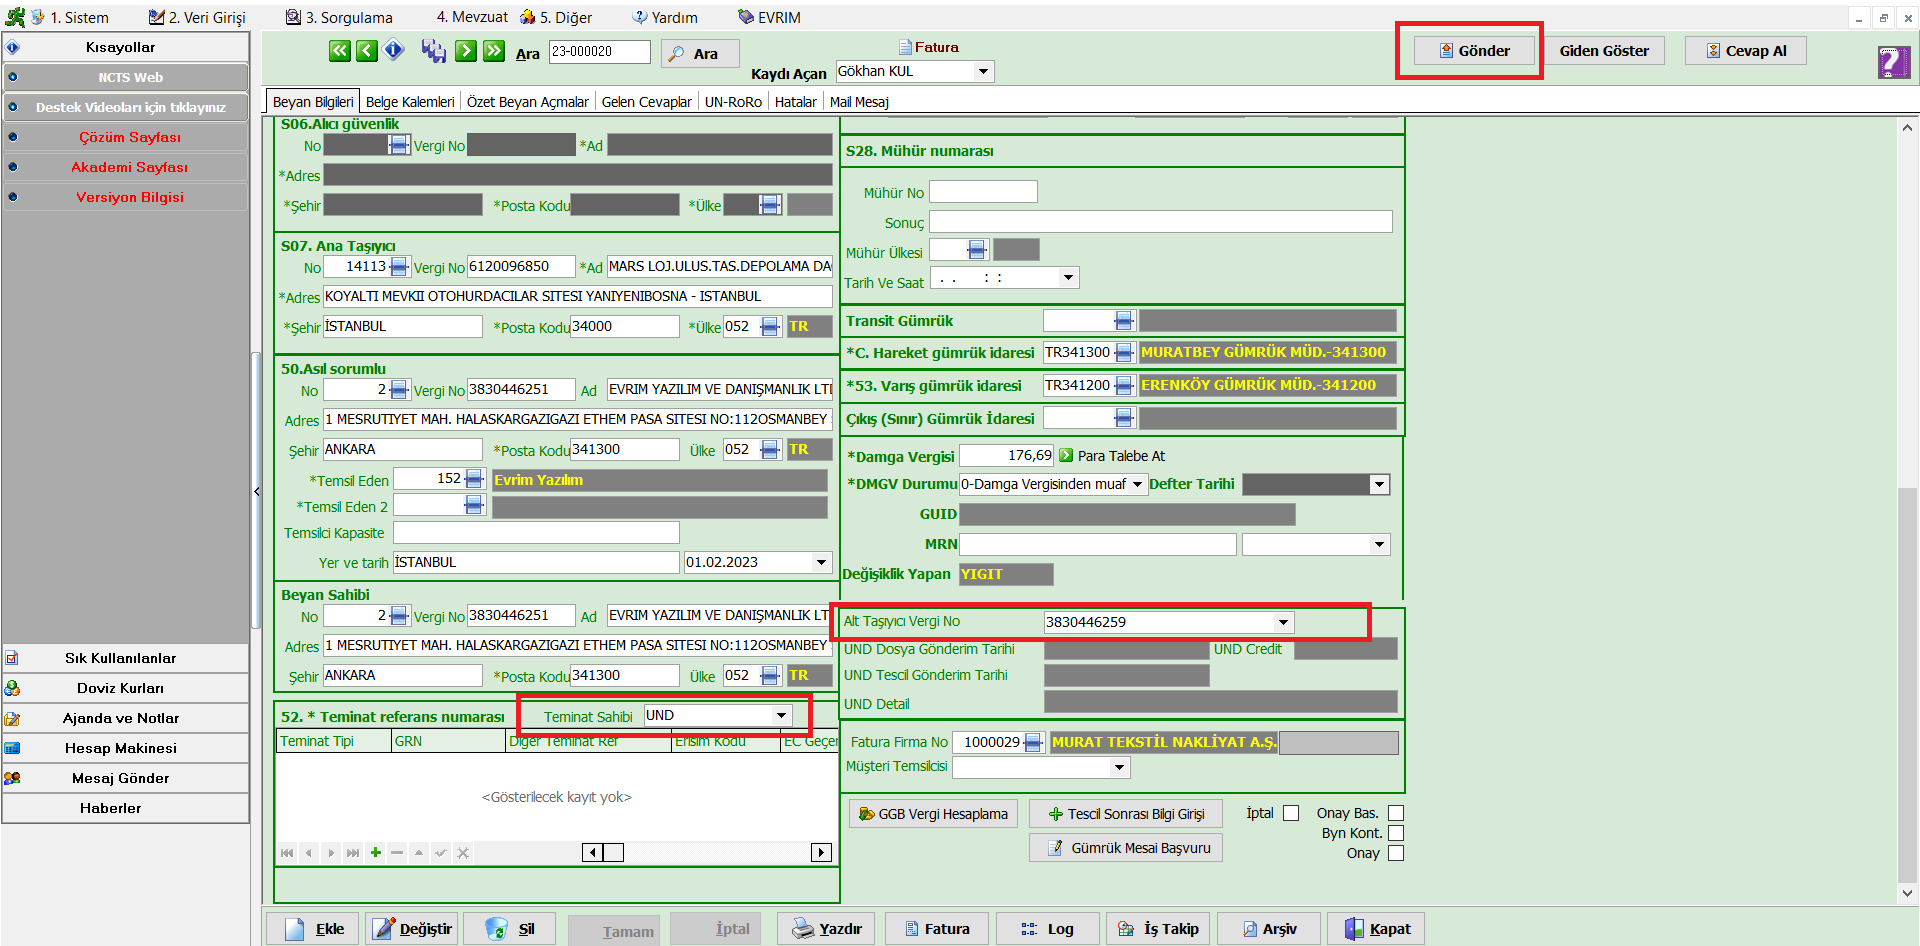Expand Kaydı Açan Gökhan KUL dropdown
This screenshot has width=1920, height=946.
[984, 72]
